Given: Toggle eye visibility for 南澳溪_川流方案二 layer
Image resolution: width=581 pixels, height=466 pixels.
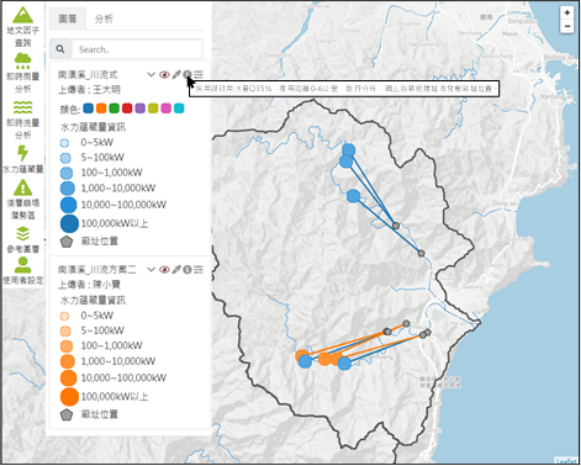Looking at the screenshot, I should pyautogui.click(x=164, y=270).
